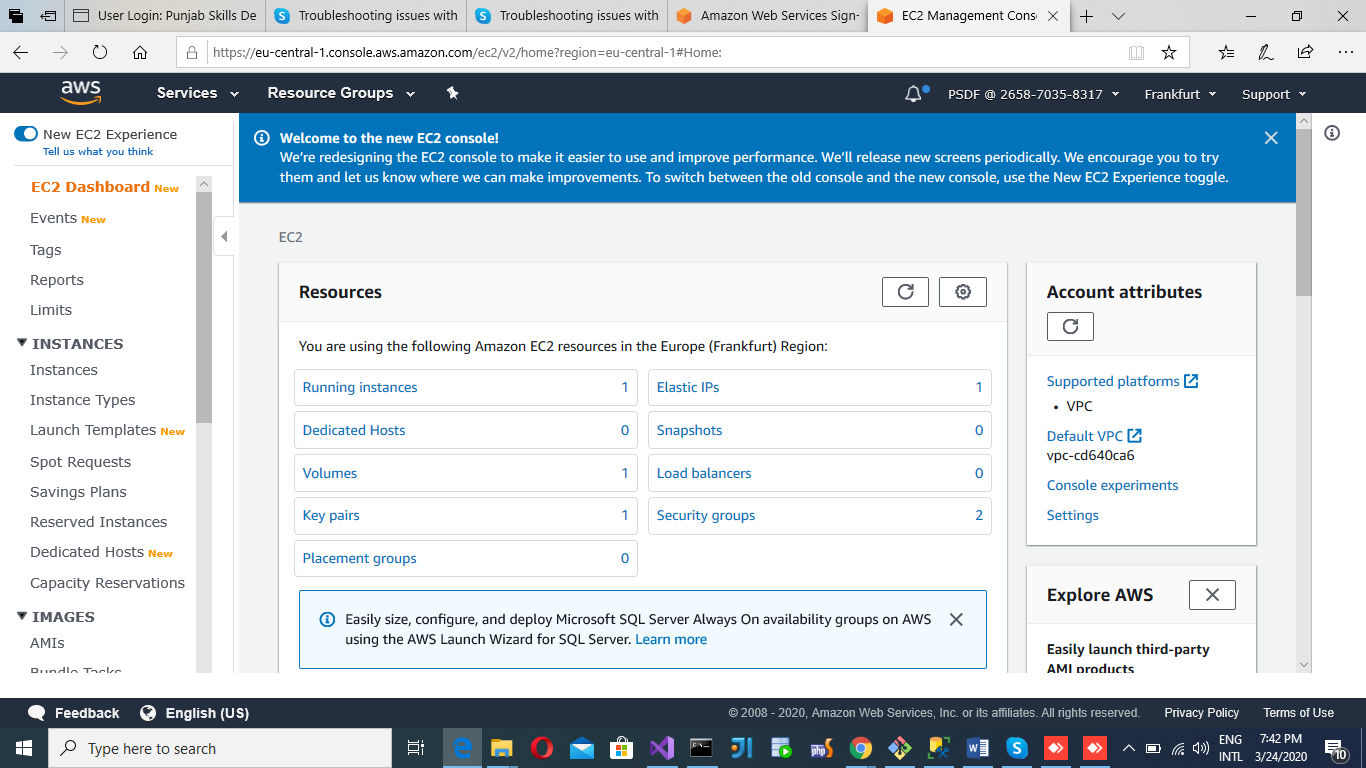Collapse the IMAGES sidebar section
Viewport: 1366px width, 768px height.
pos(22,616)
